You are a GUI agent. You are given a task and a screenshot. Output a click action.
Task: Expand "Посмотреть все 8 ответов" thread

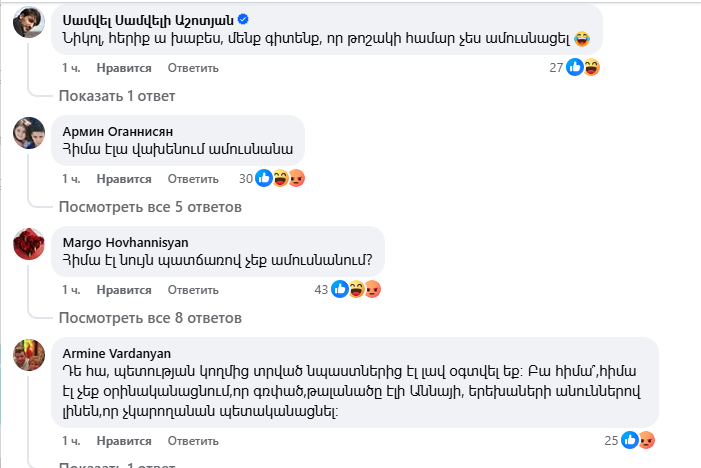click(x=150, y=318)
